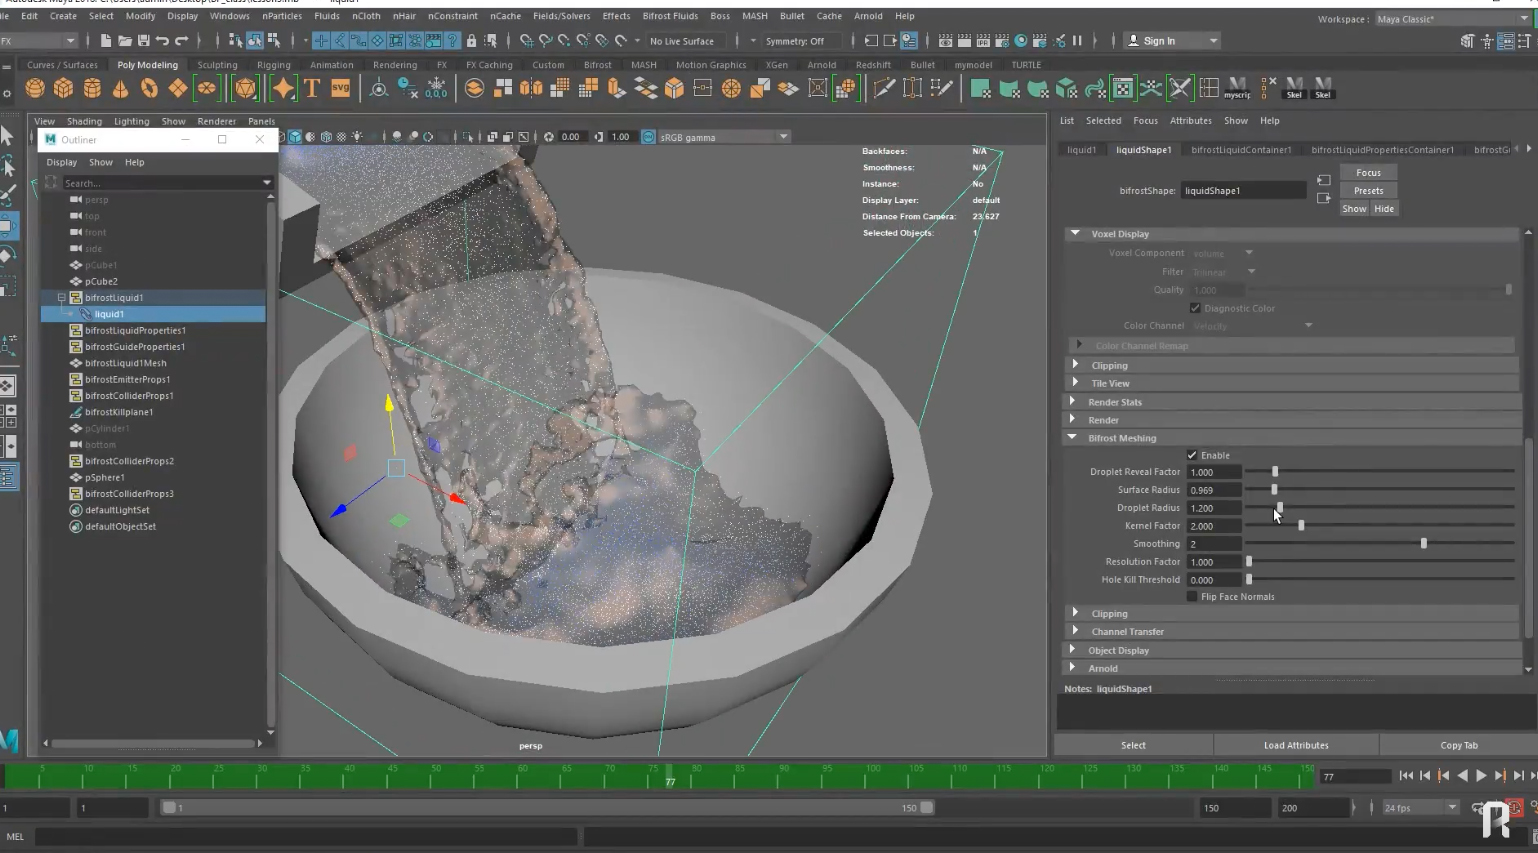Create polygon text with the T icon
The height and width of the screenshot is (853, 1538).
[312, 89]
